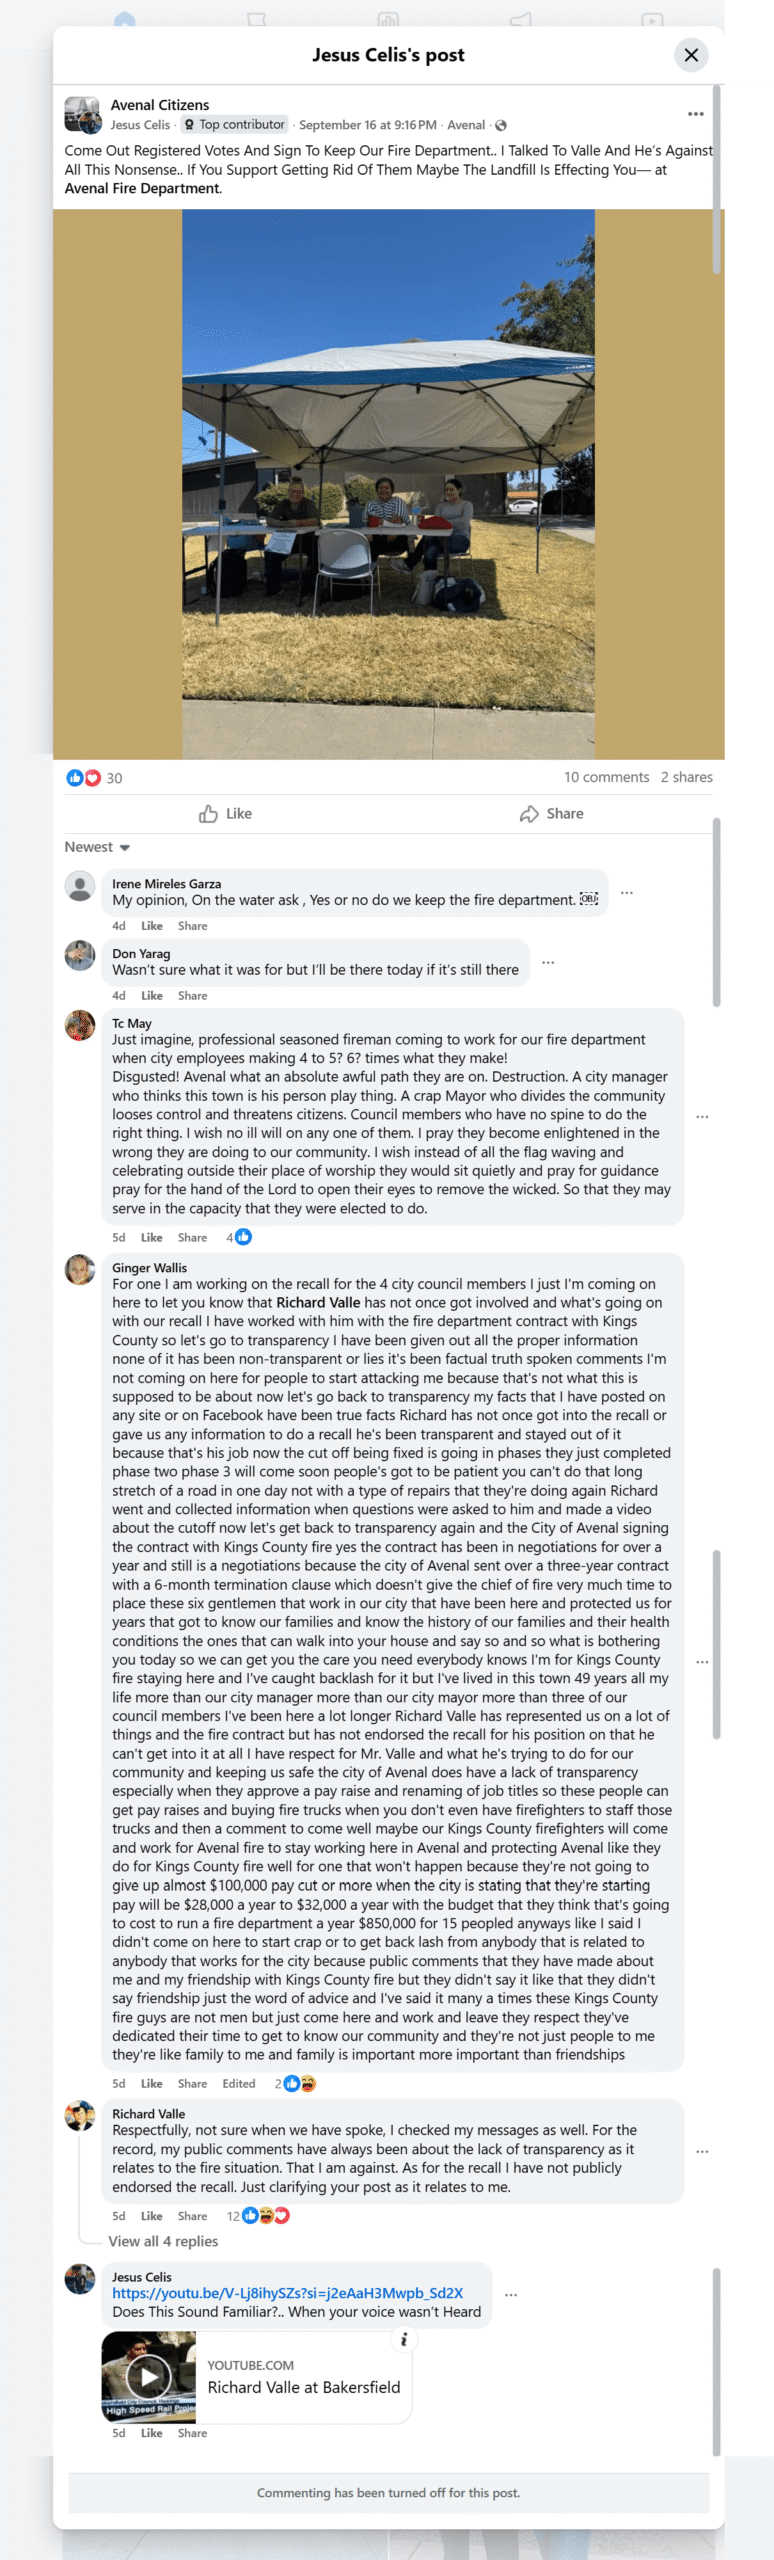Play the Richard Valle at Bakersfield video
774x2560 pixels.
tap(149, 2375)
